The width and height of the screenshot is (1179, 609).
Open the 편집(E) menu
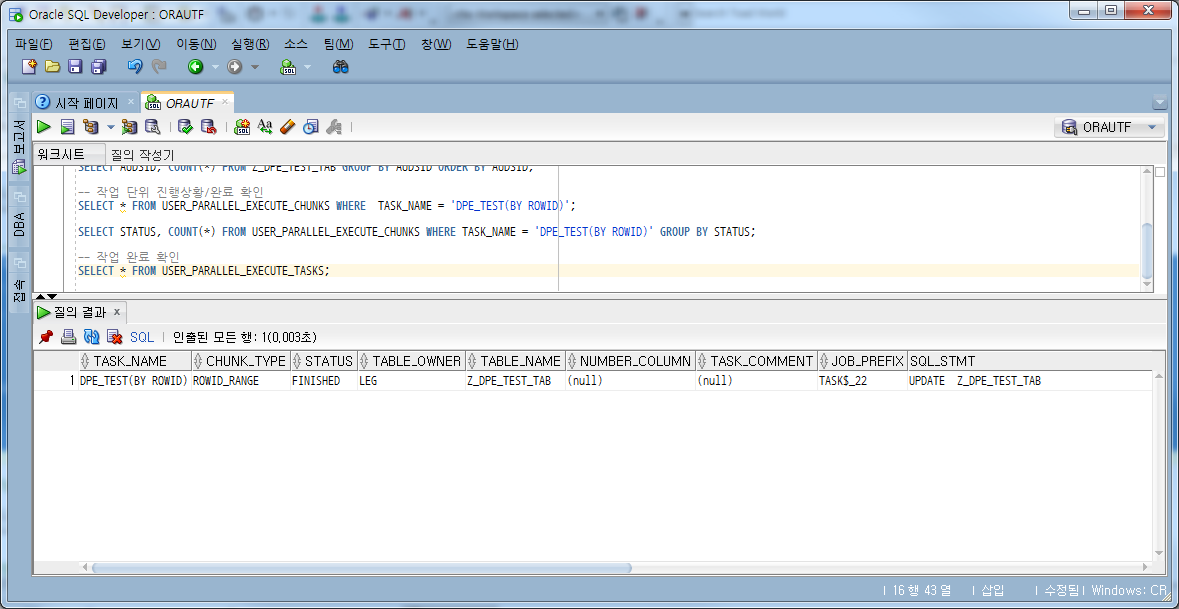coord(87,44)
